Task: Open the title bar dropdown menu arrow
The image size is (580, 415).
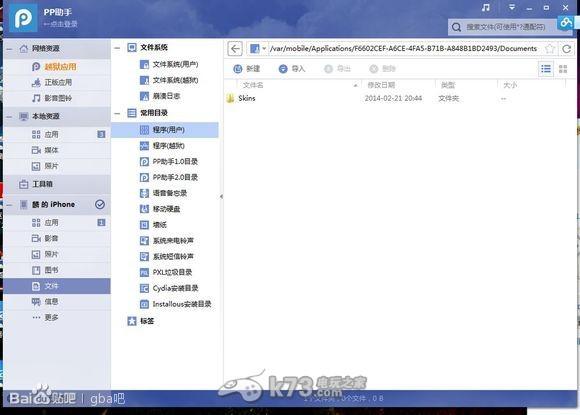Action: click(512, 7)
